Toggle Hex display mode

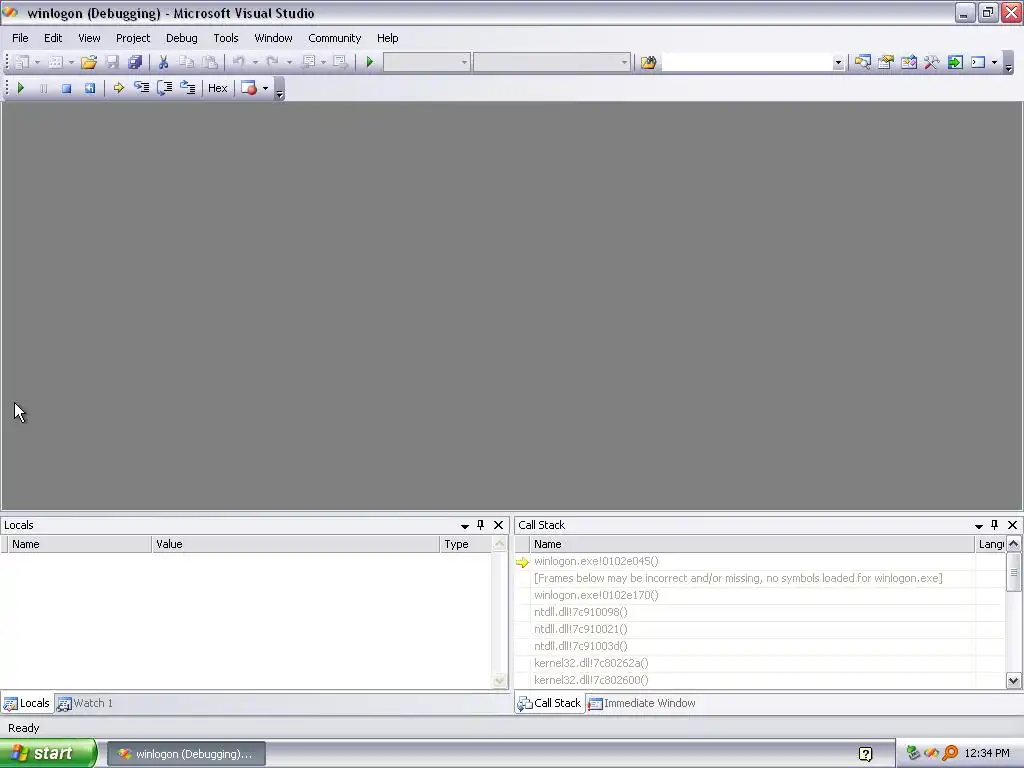click(217, 88)
